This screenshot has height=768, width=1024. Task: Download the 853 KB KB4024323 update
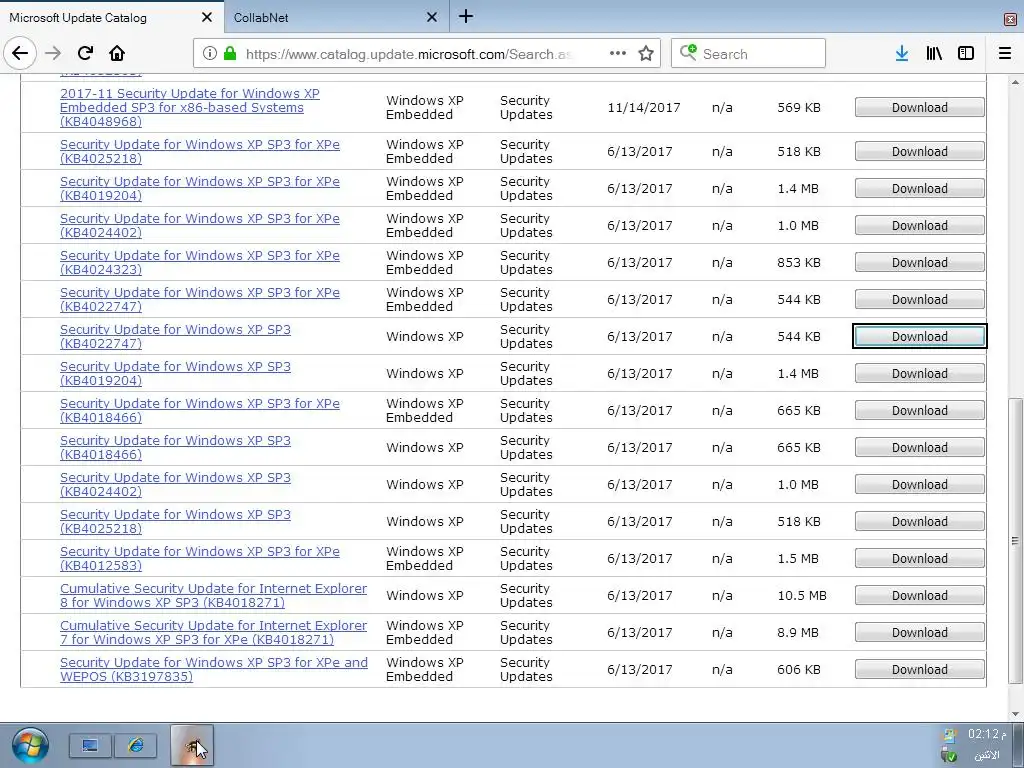click(920, 263)
